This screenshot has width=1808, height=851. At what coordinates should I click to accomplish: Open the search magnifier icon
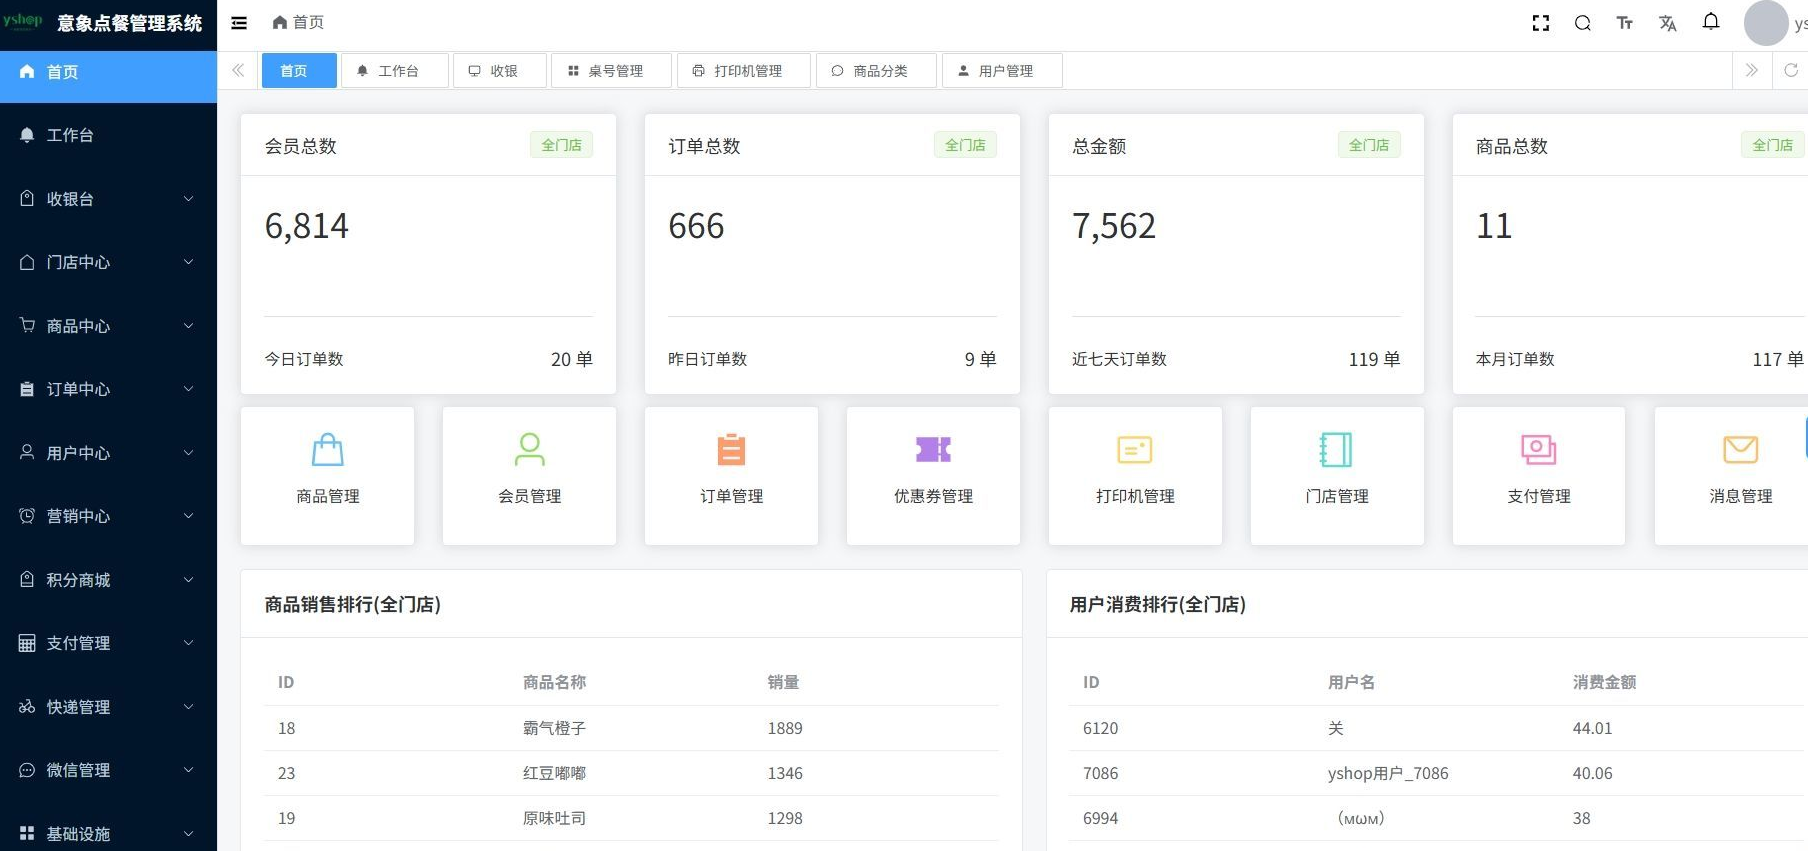(x=1582, y=23)
